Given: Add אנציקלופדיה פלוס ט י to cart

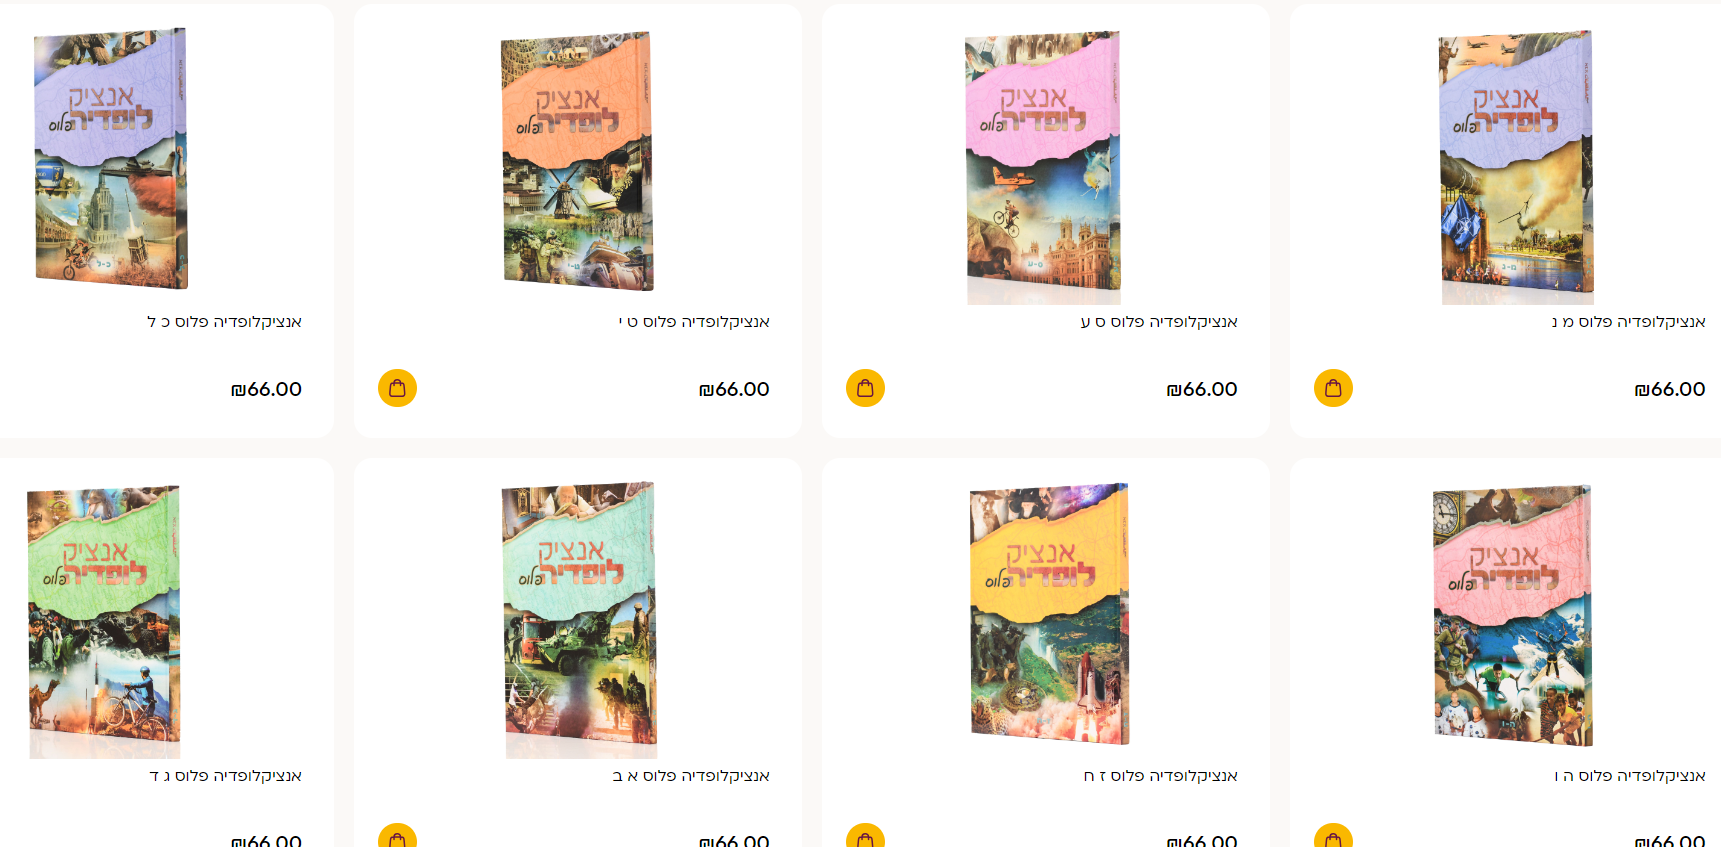Looking at the screenshot, I should pos(397,388).
